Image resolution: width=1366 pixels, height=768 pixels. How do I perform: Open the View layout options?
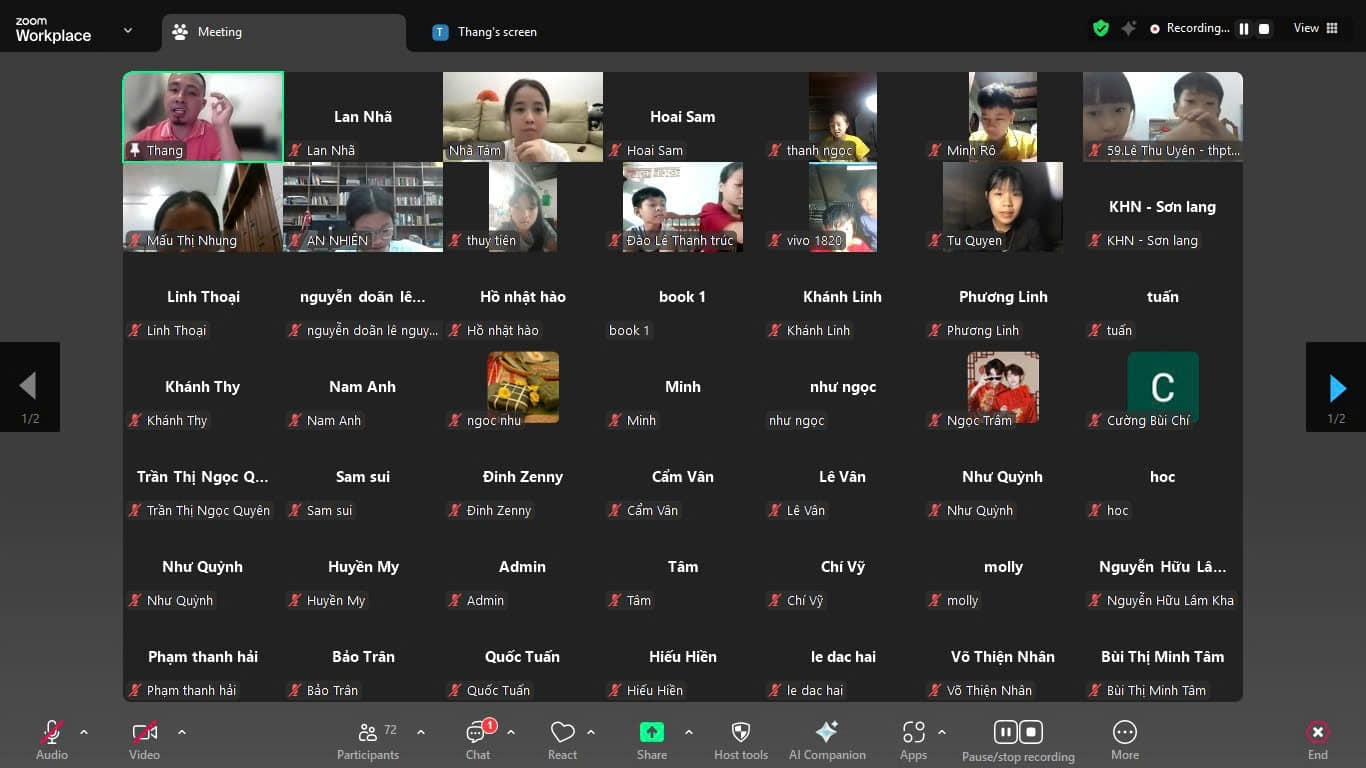pos(1315,28)
